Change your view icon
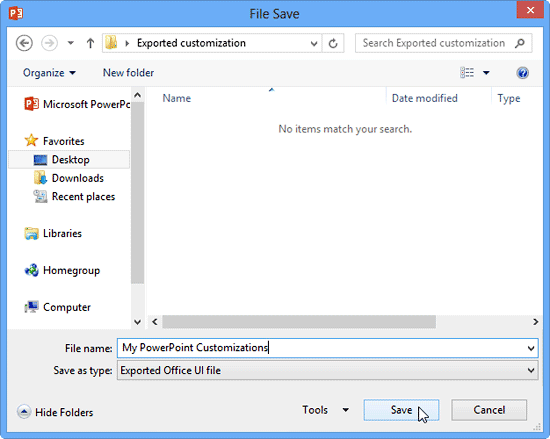The height and width of the screenshot is (439, 550). (x=467, y=73)
